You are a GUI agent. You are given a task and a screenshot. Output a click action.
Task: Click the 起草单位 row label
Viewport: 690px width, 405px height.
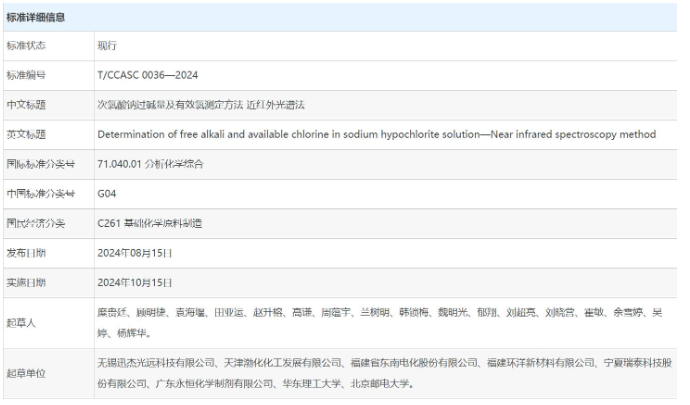point(26,373)
